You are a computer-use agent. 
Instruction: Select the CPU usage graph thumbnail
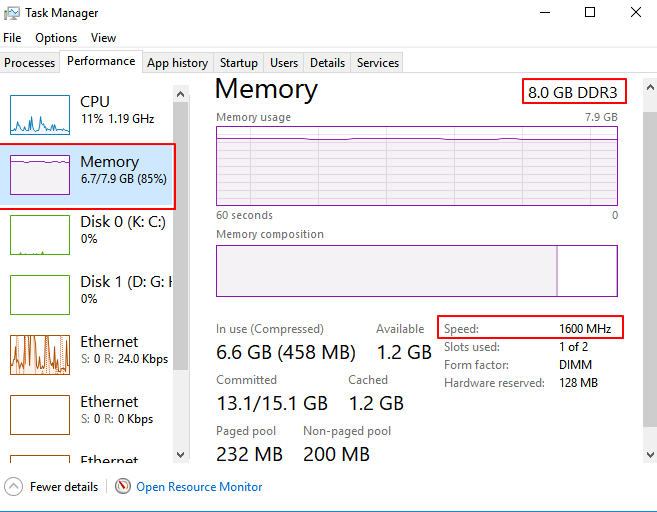tap(40, 114)
